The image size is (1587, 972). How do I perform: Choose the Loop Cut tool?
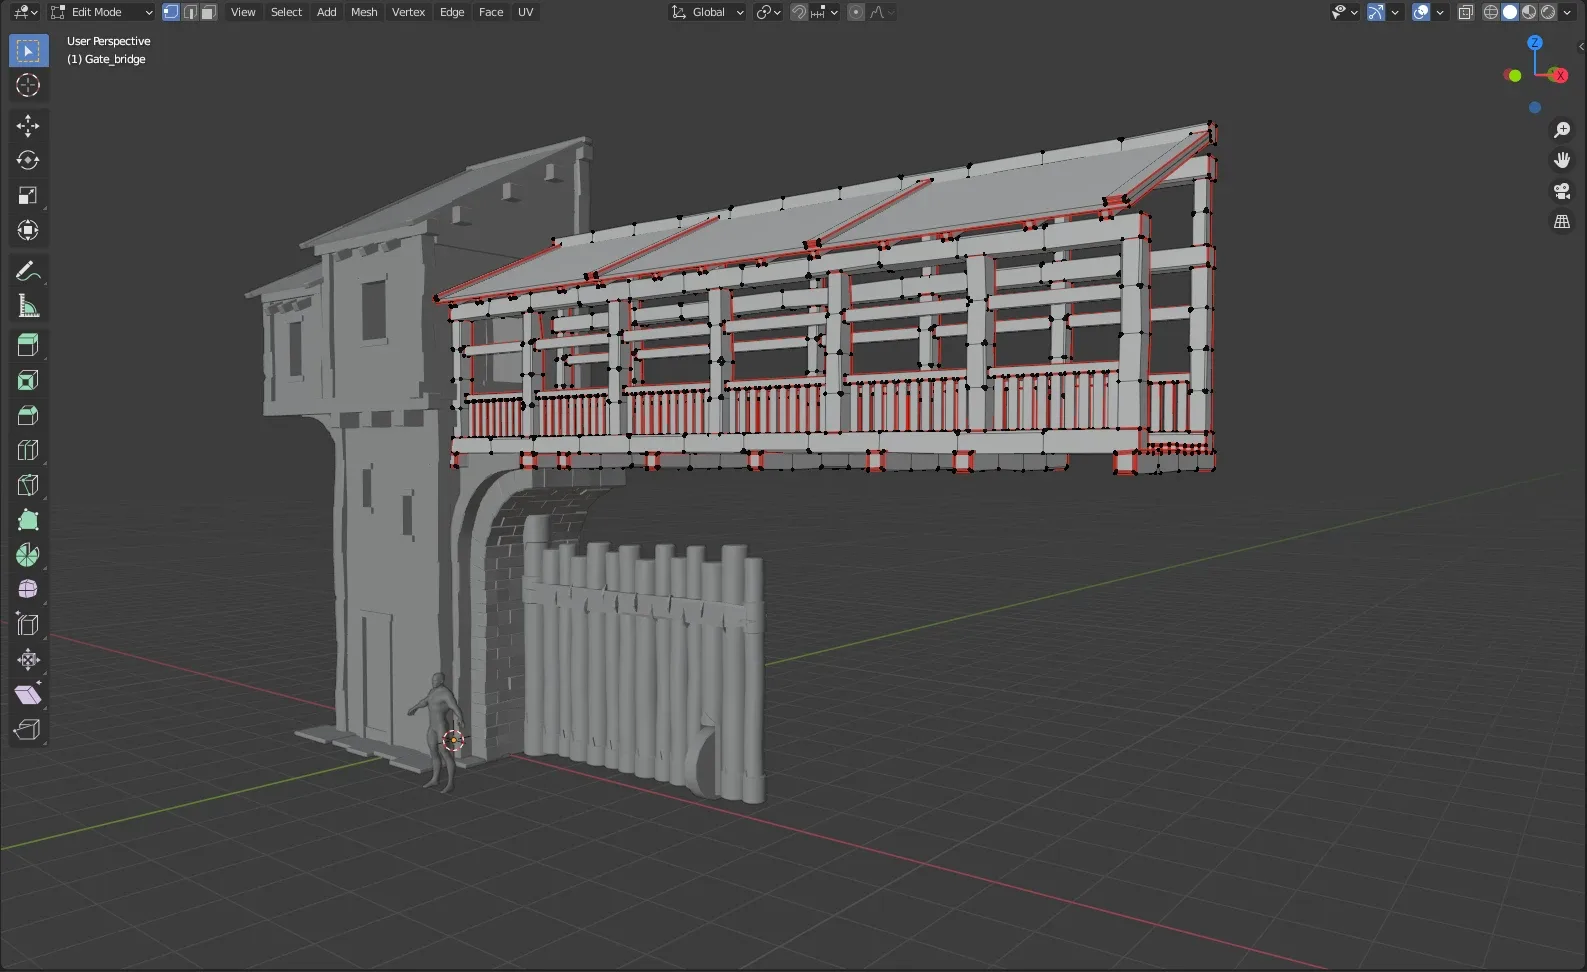coord(28,450)
